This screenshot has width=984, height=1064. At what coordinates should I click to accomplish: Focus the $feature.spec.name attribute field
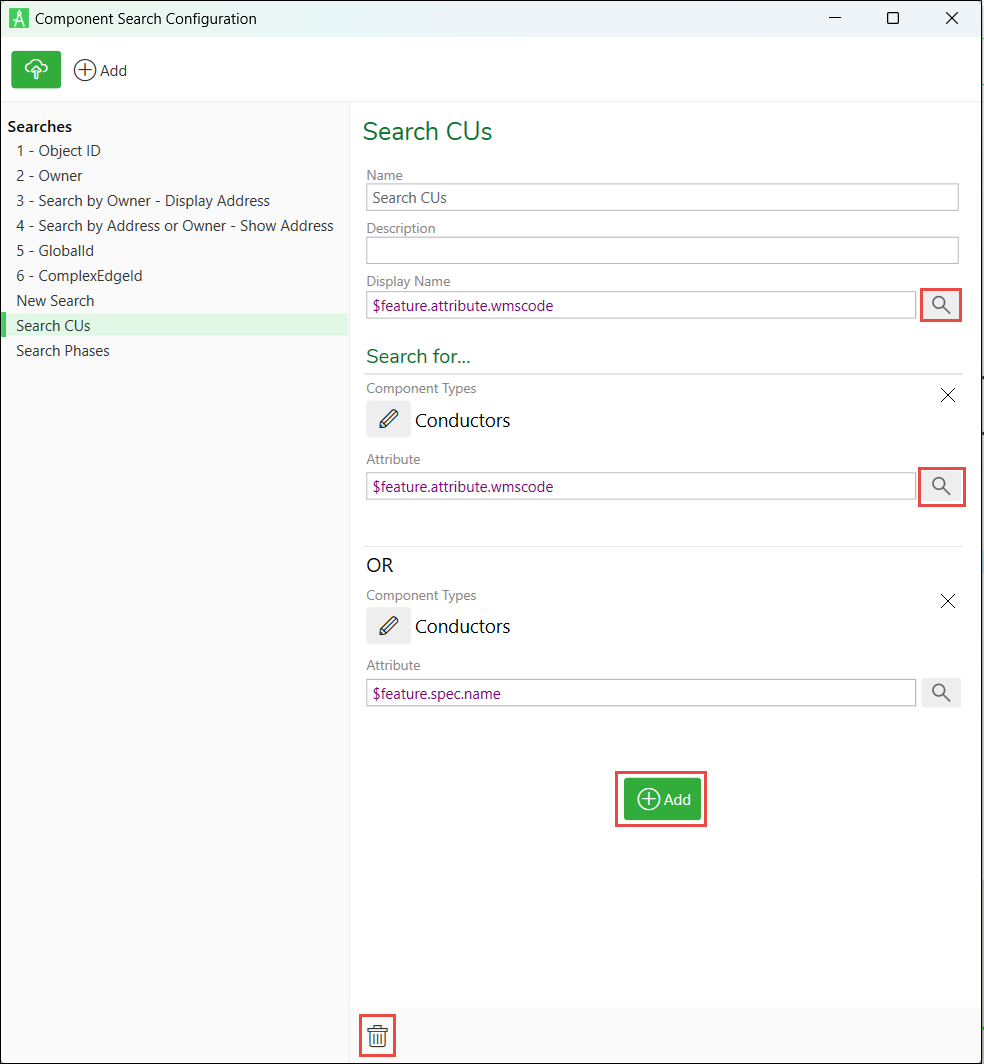click(641, 694)
